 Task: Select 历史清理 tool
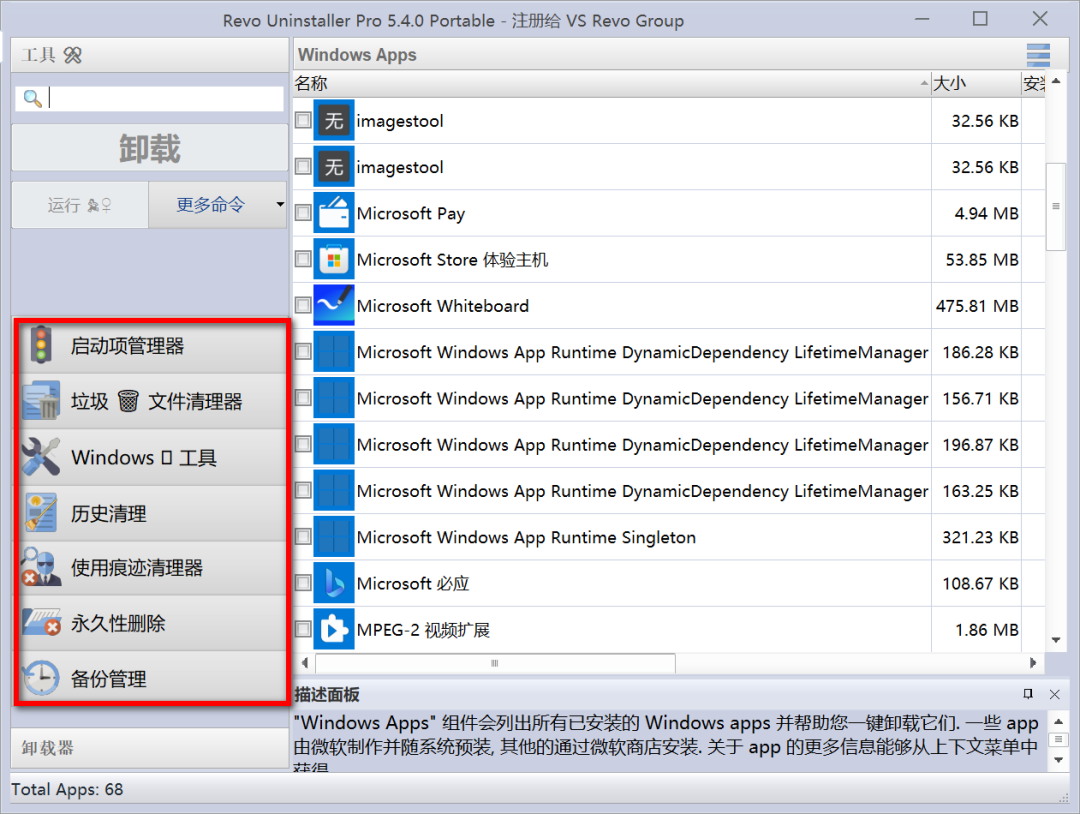coord(152,513)
